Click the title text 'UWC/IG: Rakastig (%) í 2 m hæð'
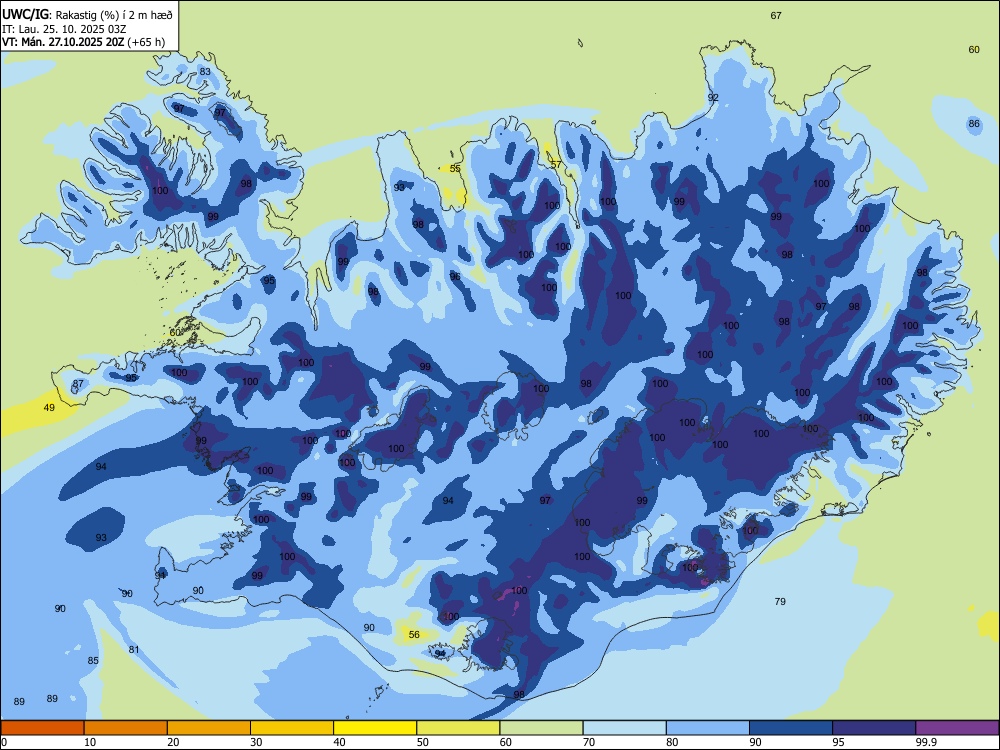 [x=87, y=15]
